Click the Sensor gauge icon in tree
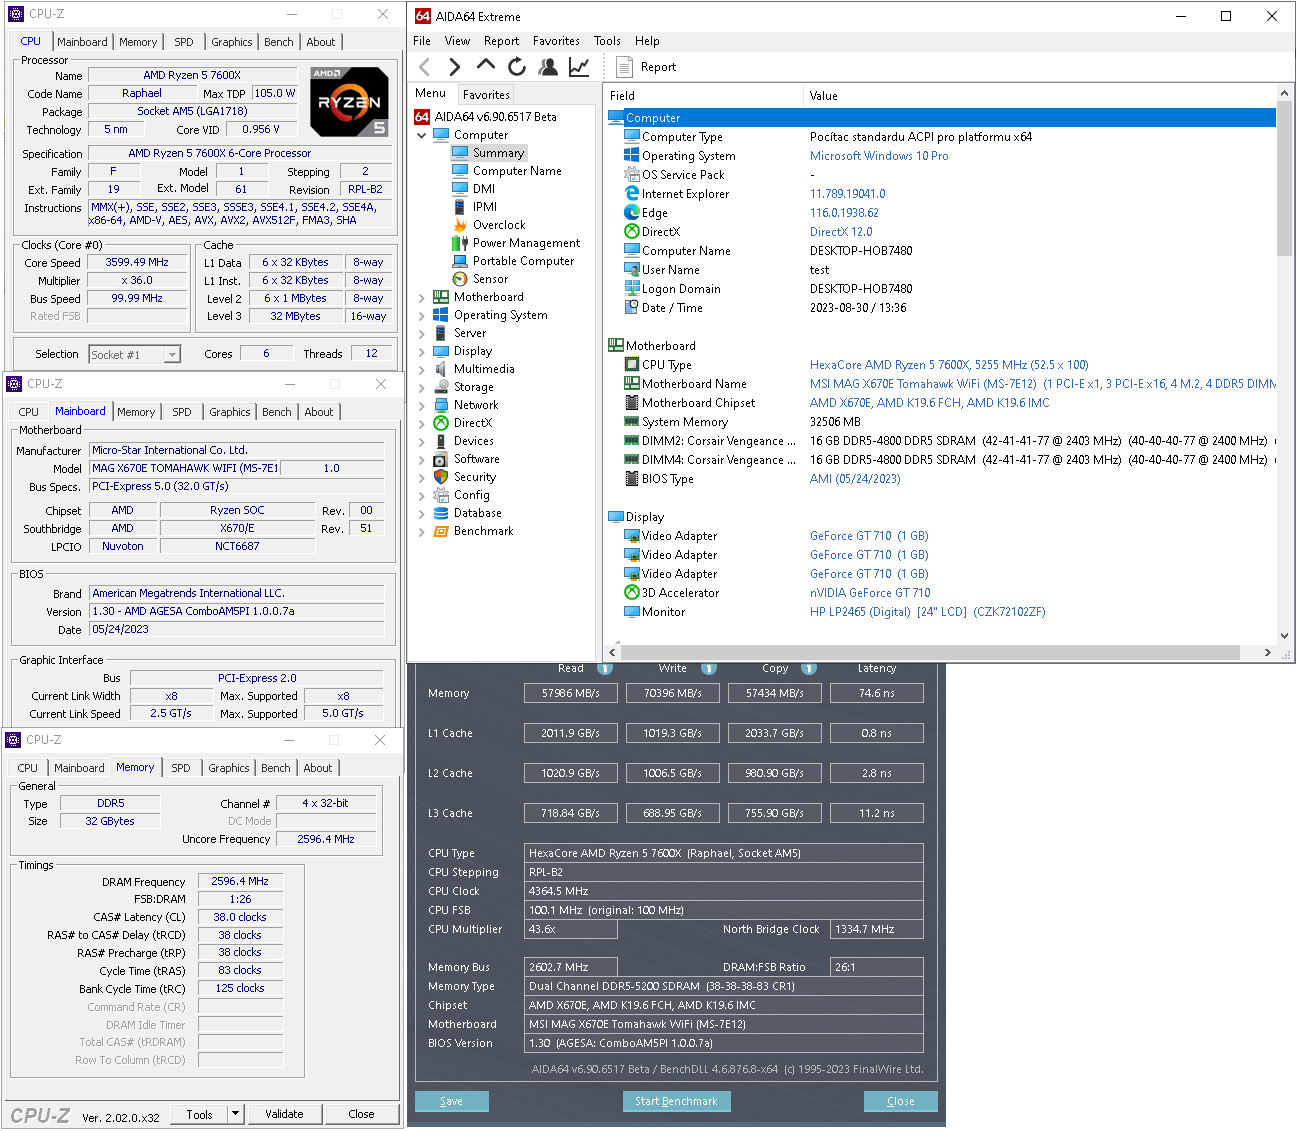The width and height of the screenshot is (1296, 1131). click(x=460, y=279)
